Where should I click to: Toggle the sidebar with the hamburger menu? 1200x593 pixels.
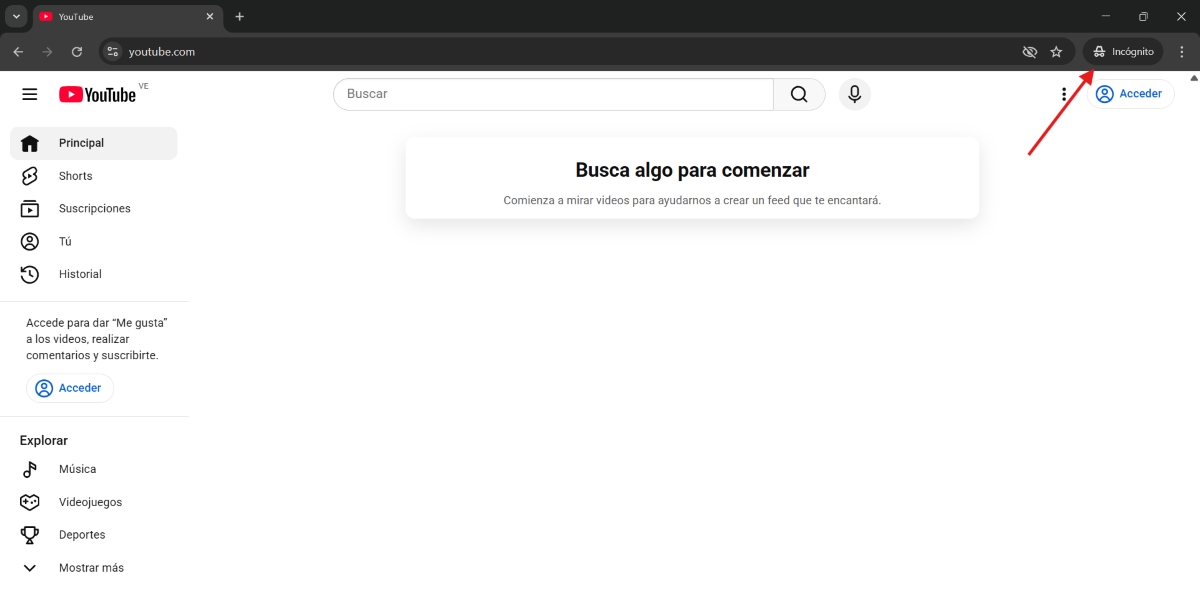click(29, 93)
